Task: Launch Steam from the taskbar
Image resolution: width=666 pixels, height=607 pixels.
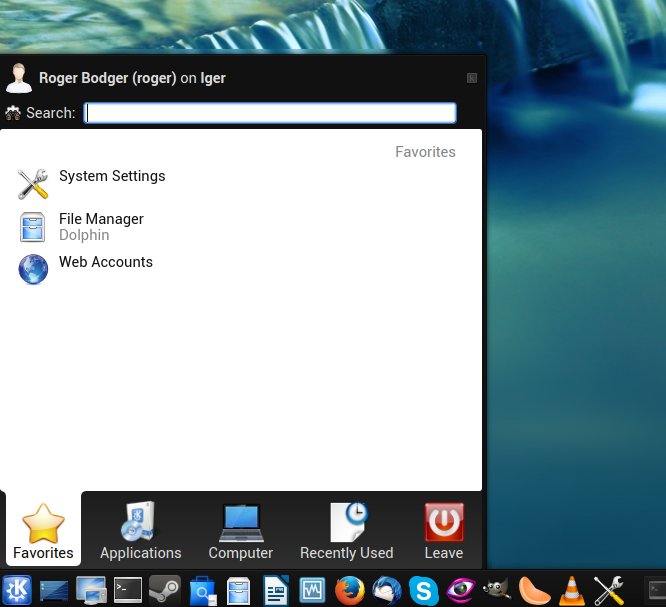Action: tap(165, 590)
